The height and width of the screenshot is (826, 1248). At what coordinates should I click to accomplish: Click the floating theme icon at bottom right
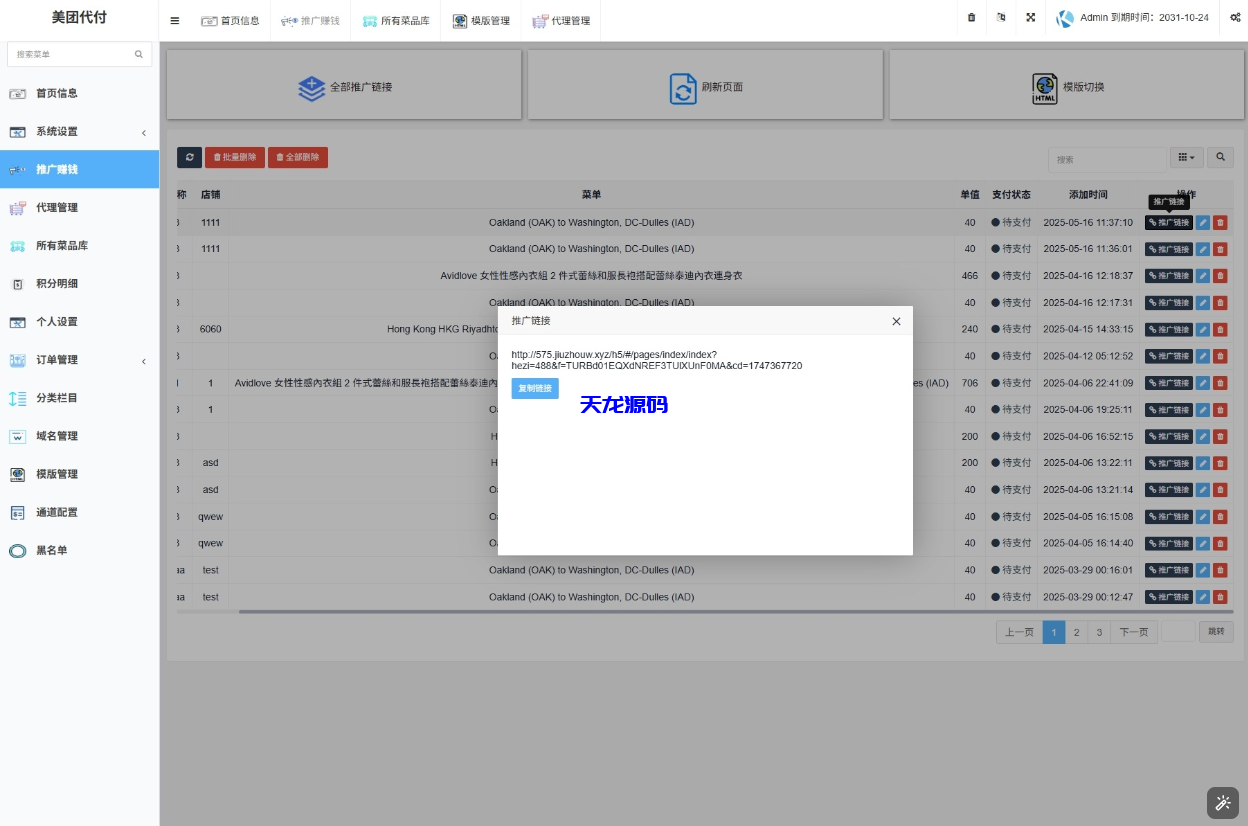click(1222, 802)
